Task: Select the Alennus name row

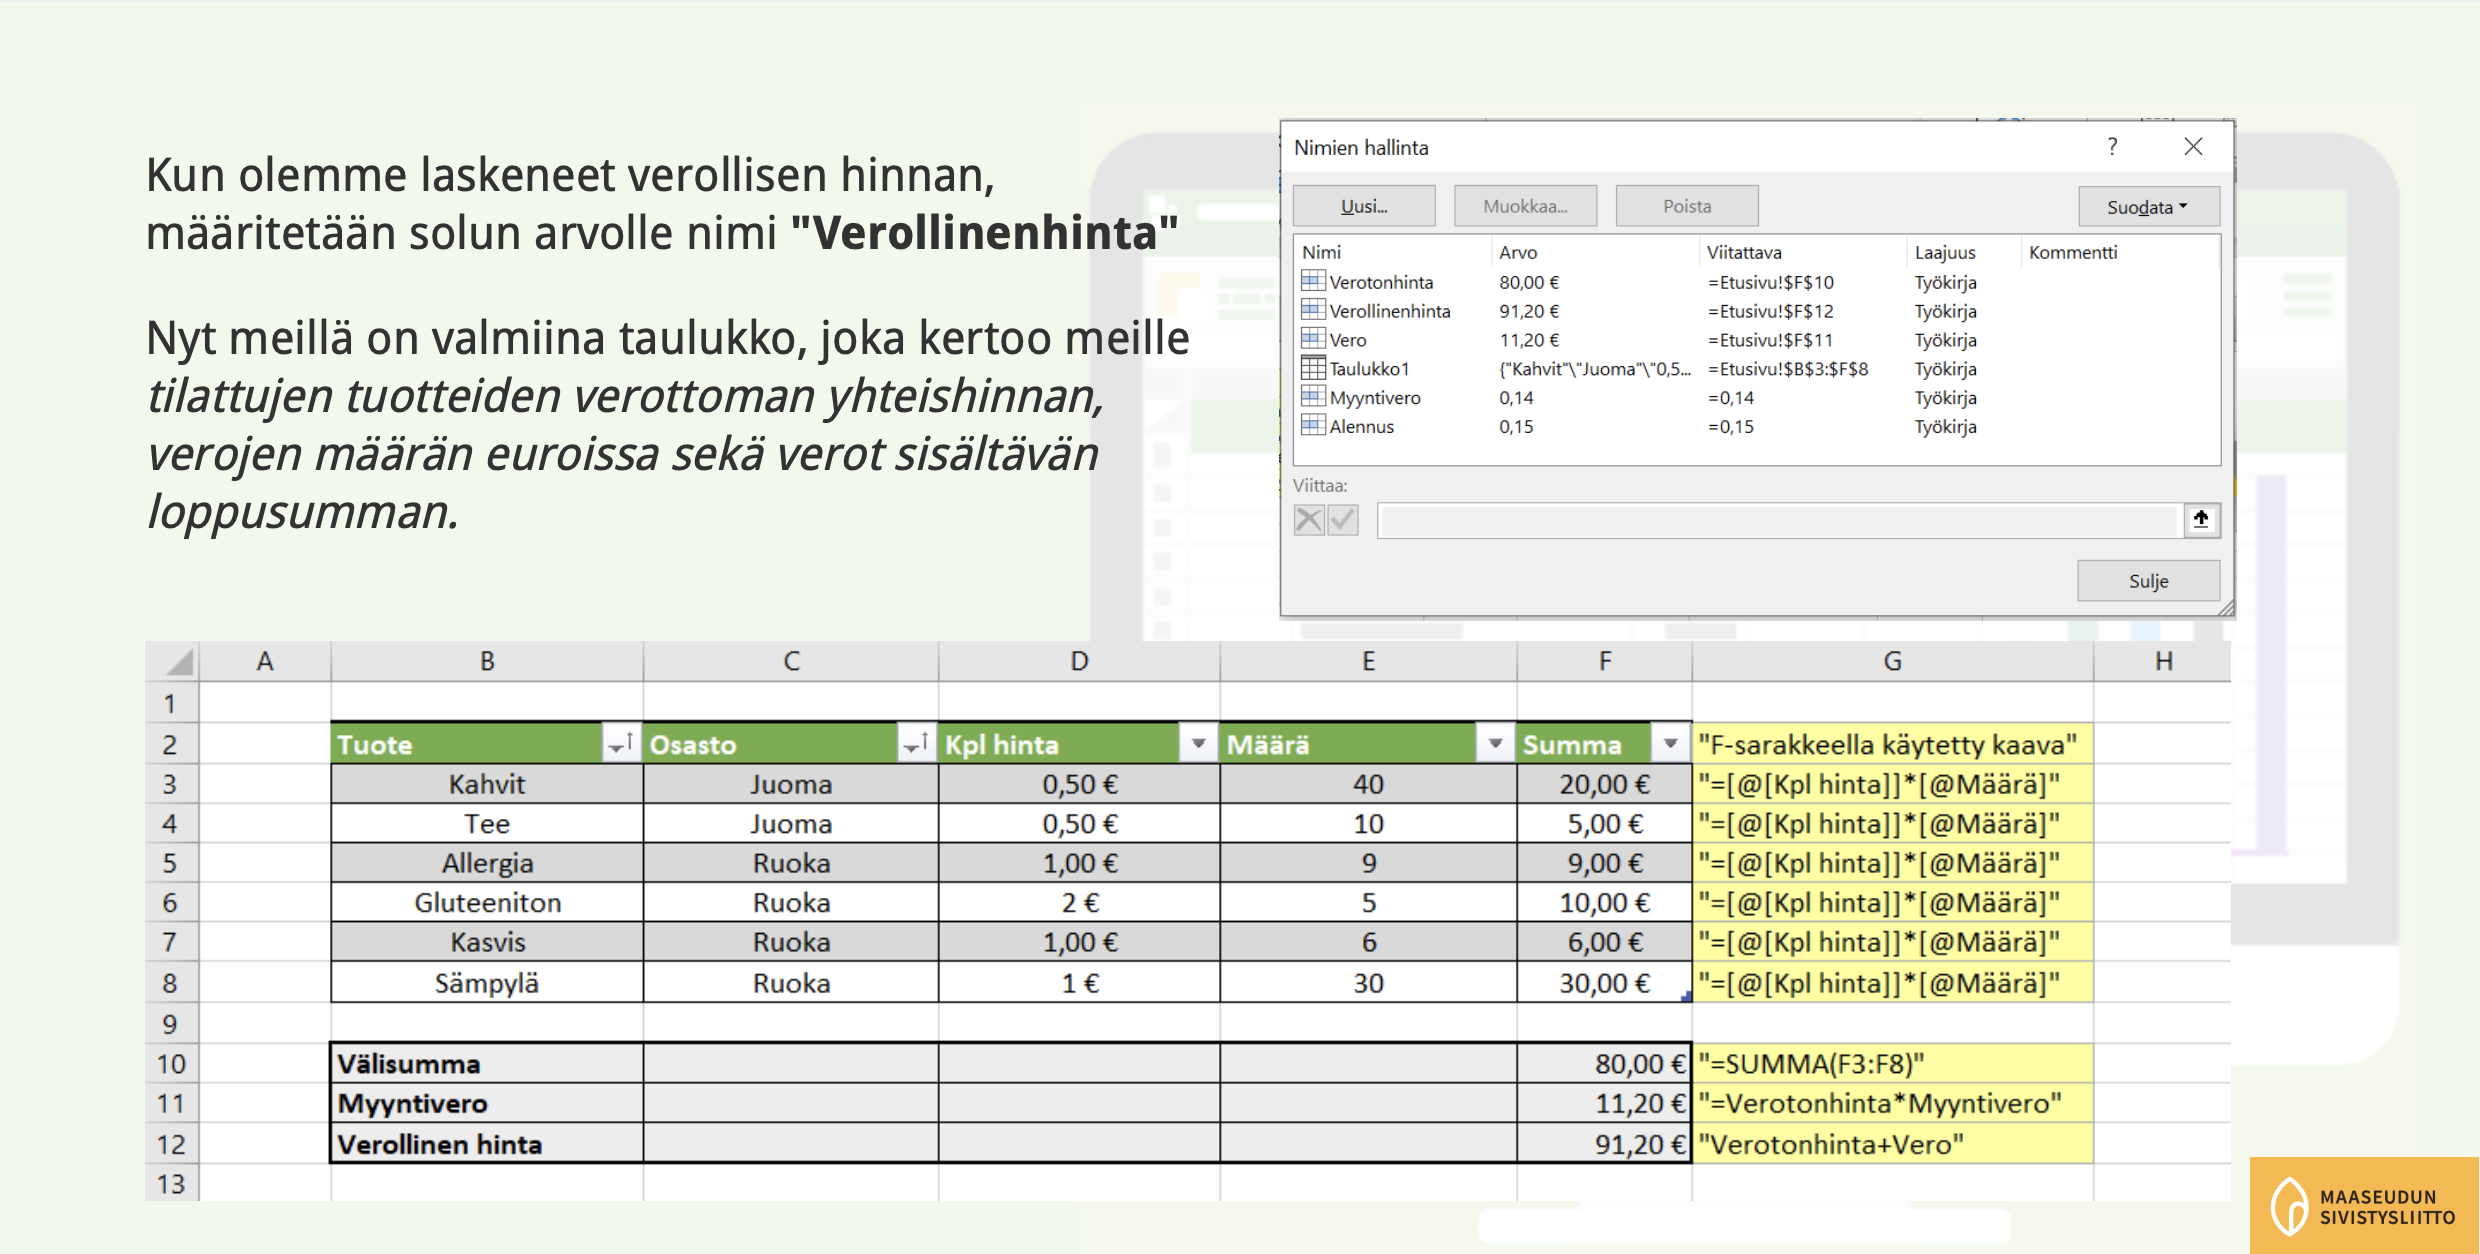Action: click(1756, 427)
